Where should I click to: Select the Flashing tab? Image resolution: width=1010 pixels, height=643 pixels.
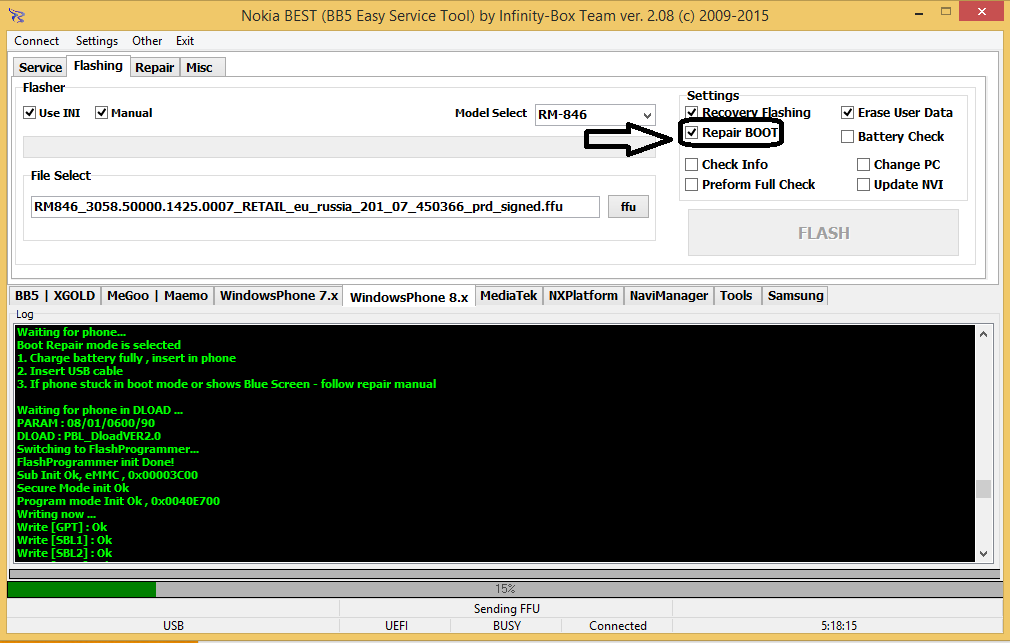(x=98, y=66)
